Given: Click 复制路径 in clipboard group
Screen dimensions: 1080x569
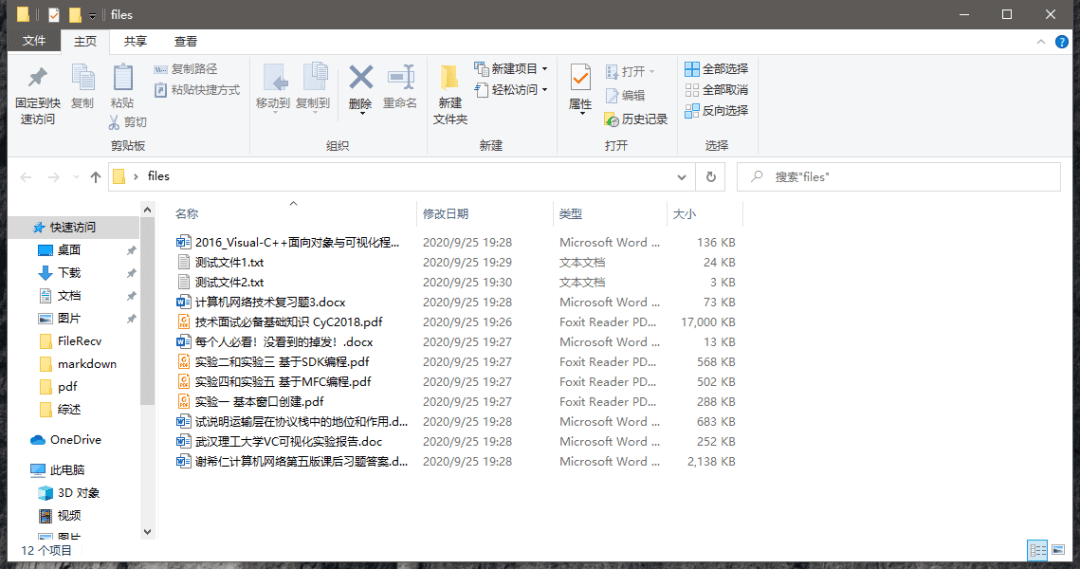Looking at the screenshot, I should 185,69.
